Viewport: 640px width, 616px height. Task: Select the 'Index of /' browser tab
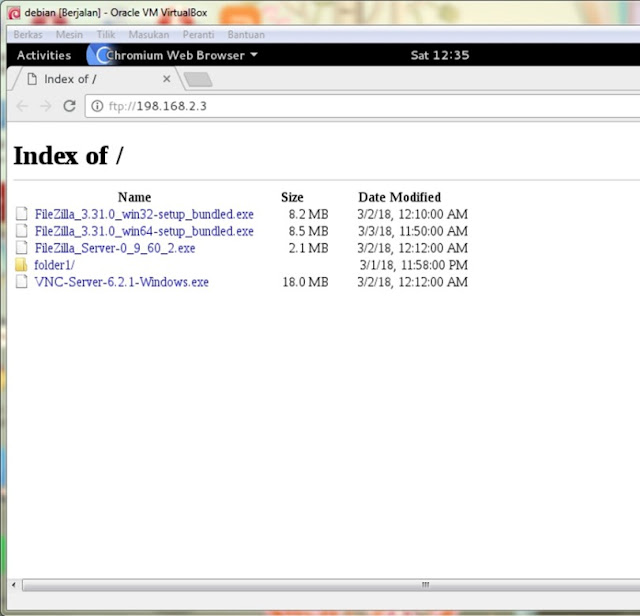tap(97, 79)
